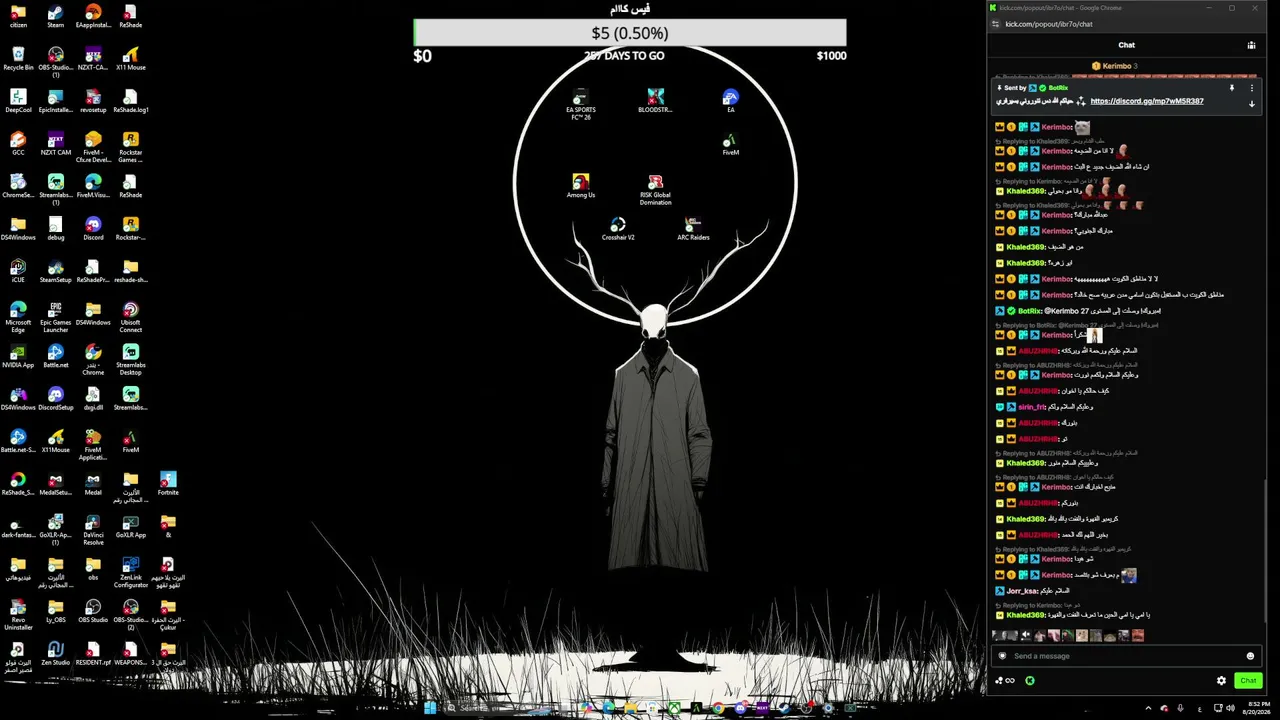Click the green Chat send button

coord(1248,681)
